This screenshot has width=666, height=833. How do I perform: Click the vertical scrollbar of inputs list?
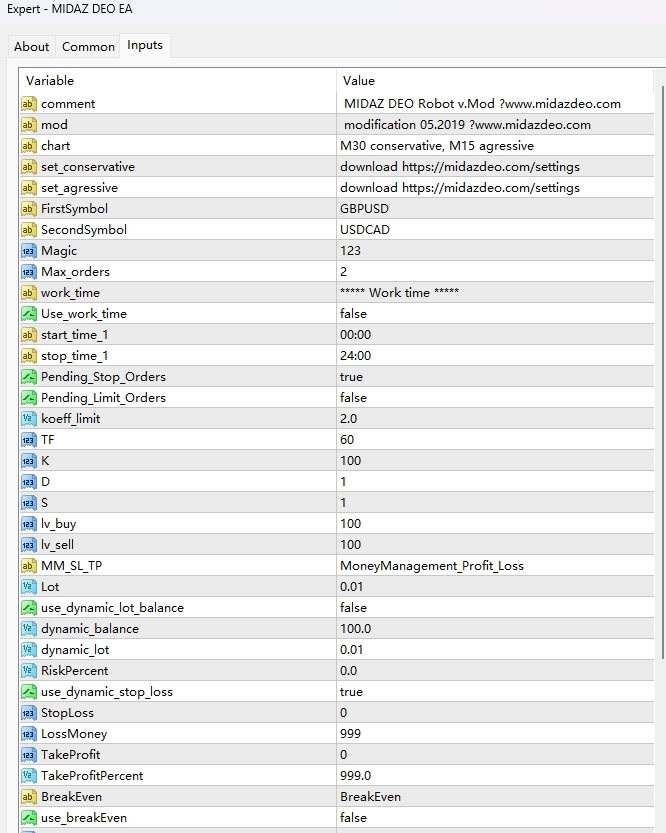click(658, 400)
